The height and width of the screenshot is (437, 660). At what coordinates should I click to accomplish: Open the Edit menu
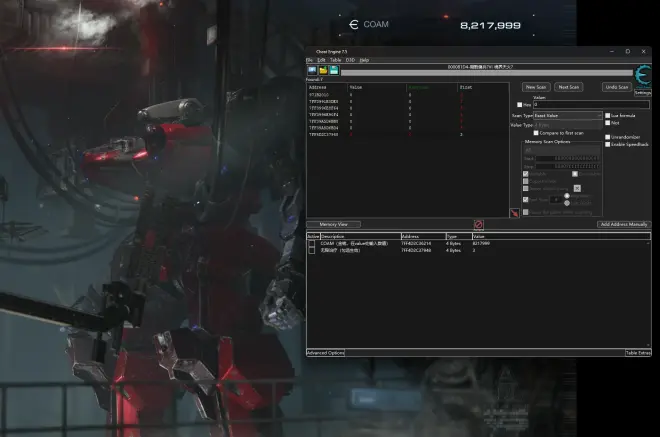click(x=322, y=60)
